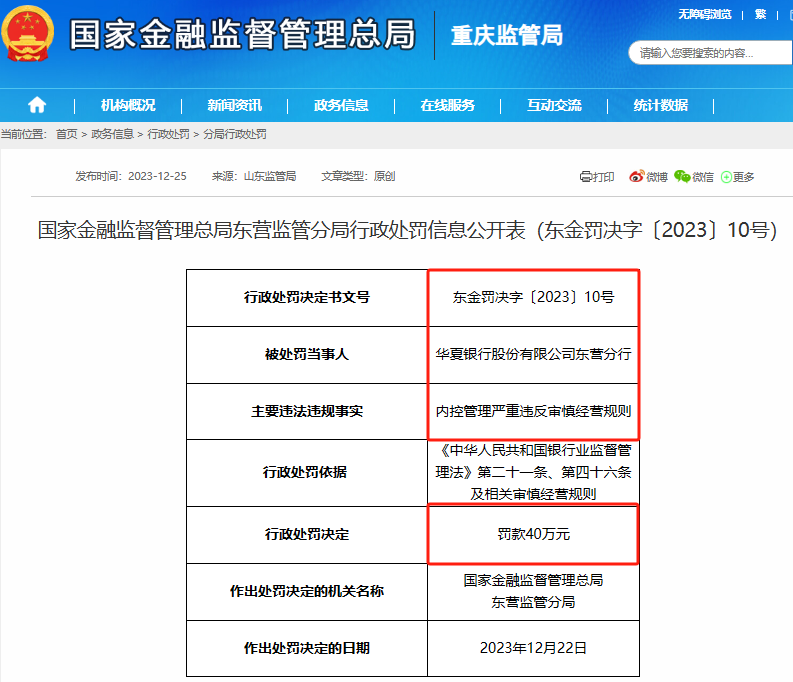Go to the home icon in navigation bar
The width and height of the screenshot is (793, 682).
click(37, 105)
